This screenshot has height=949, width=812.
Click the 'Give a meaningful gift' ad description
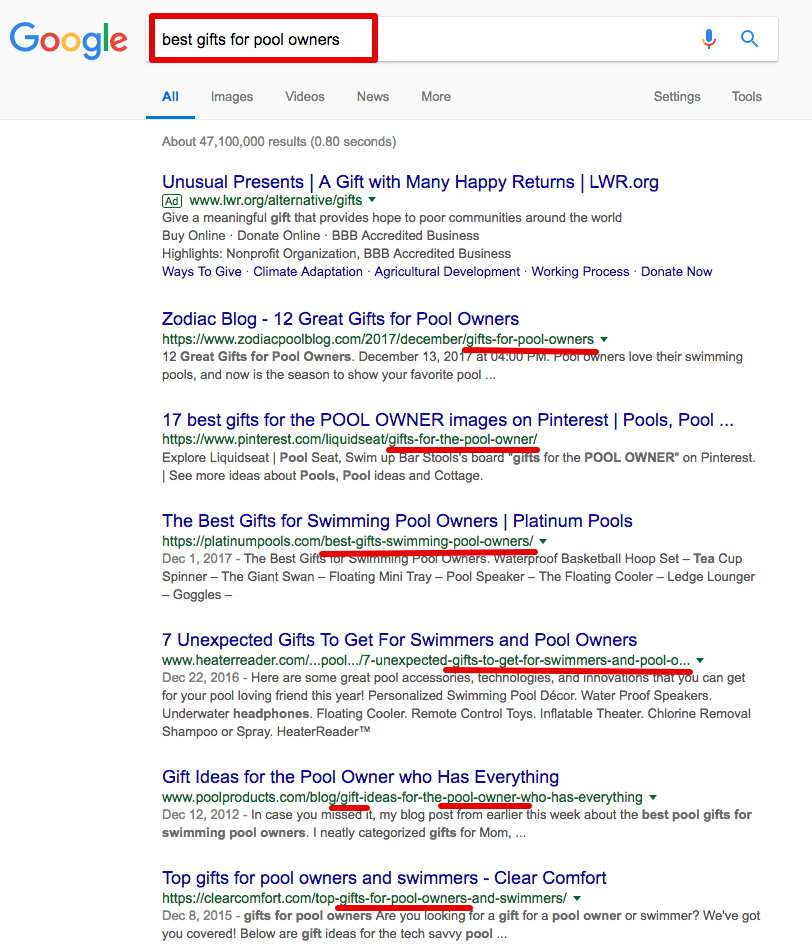(x=392, y=218)
